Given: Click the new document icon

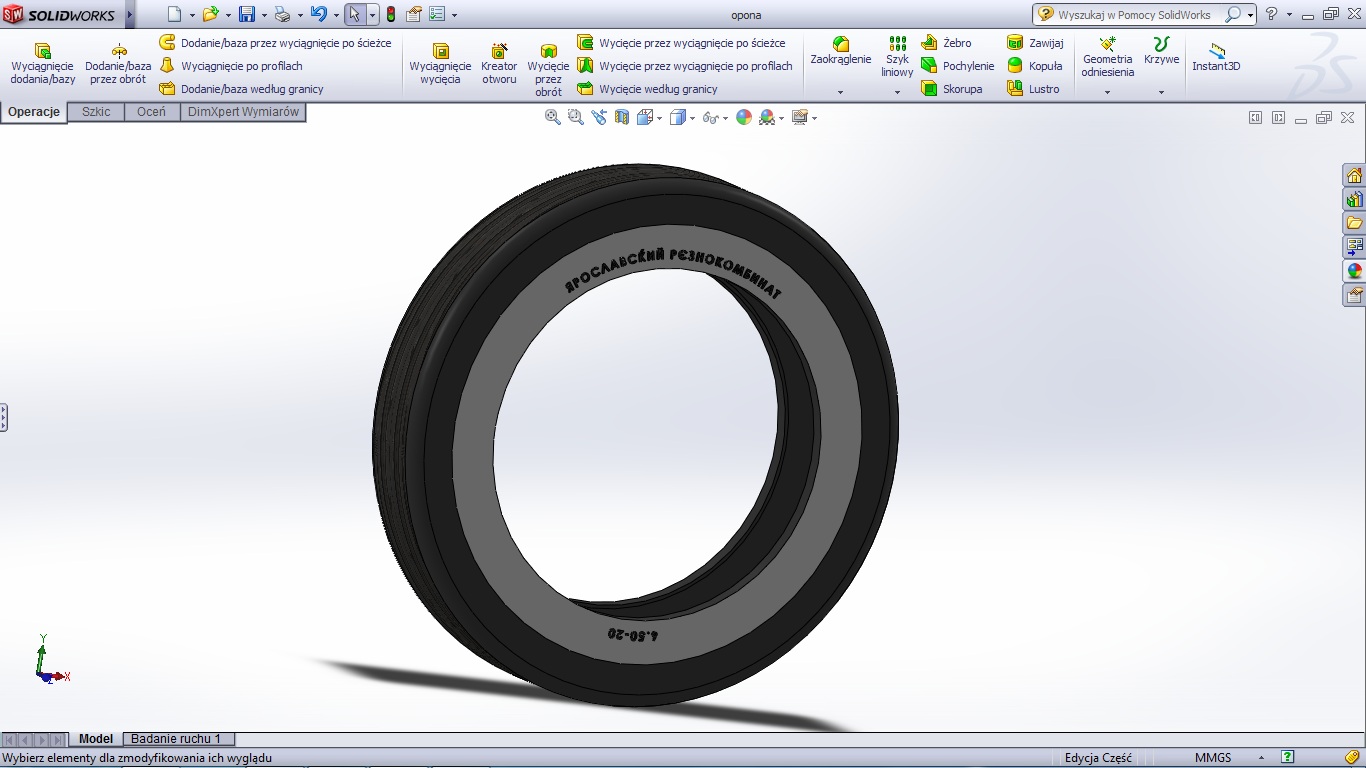Looking at the screenshot, I should pyautogui.click(x=174, y=14).
